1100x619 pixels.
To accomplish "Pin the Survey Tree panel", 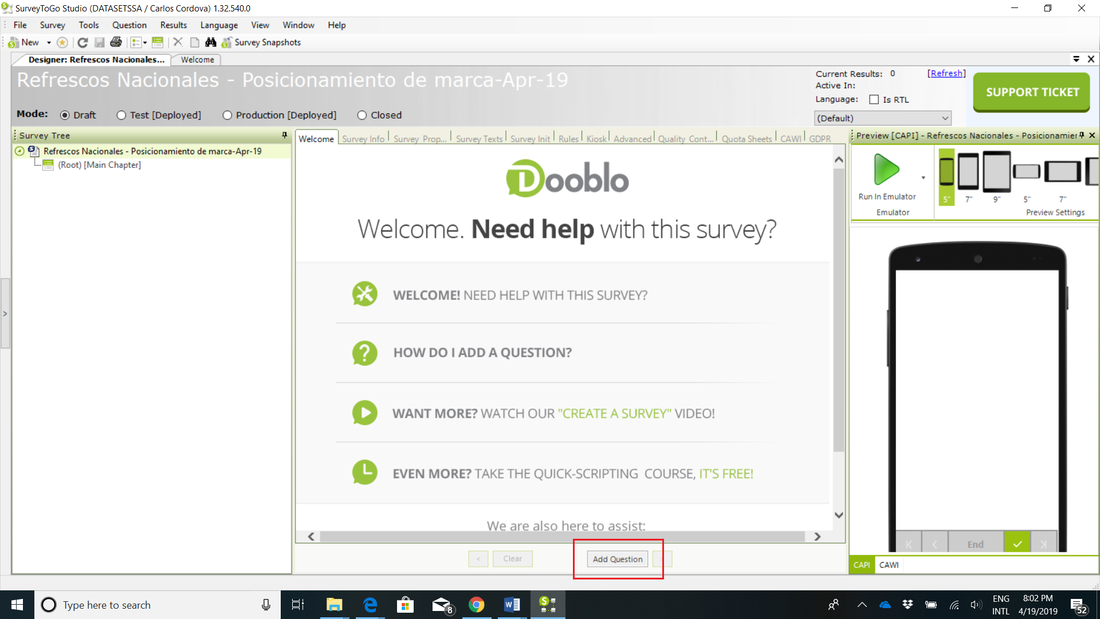I will pyautogui.click(x=284, y=135).
